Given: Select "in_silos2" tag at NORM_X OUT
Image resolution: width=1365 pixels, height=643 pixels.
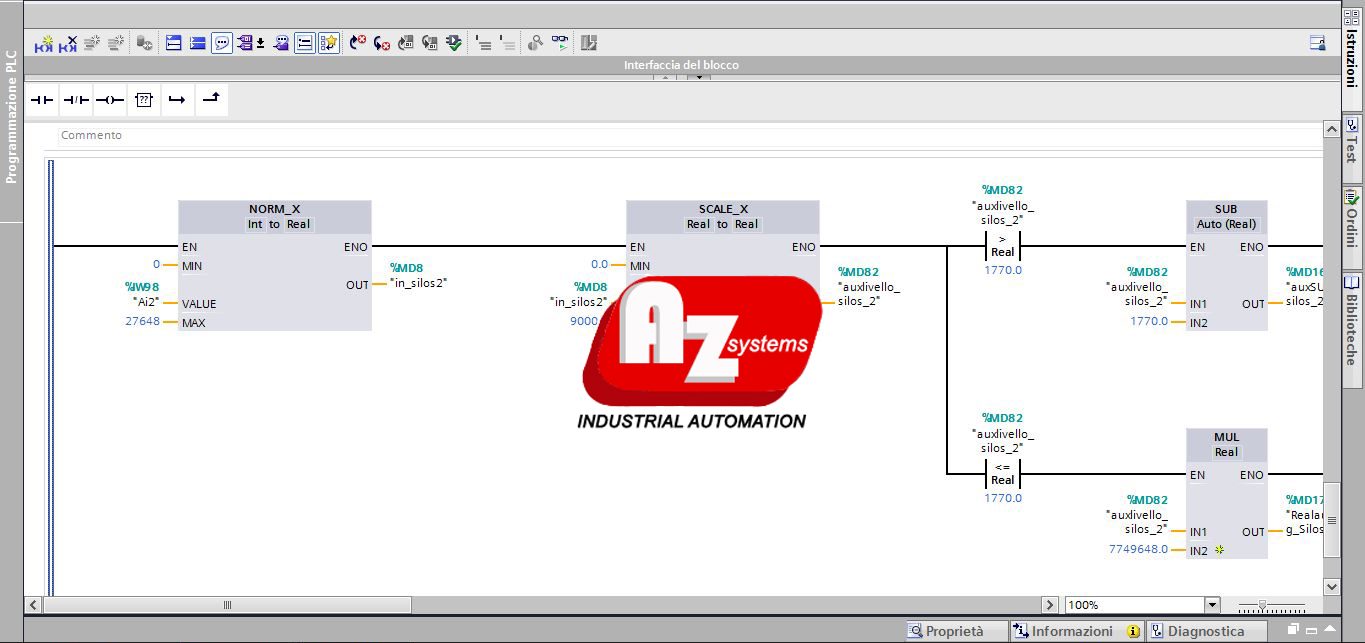Looking at the screenshot, I should point(418,283).
